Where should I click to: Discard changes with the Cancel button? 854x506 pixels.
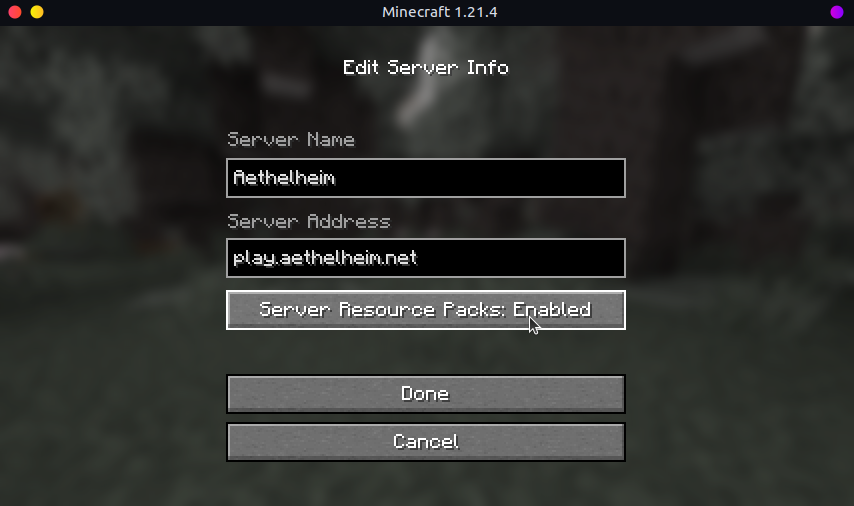pos(426,442)
